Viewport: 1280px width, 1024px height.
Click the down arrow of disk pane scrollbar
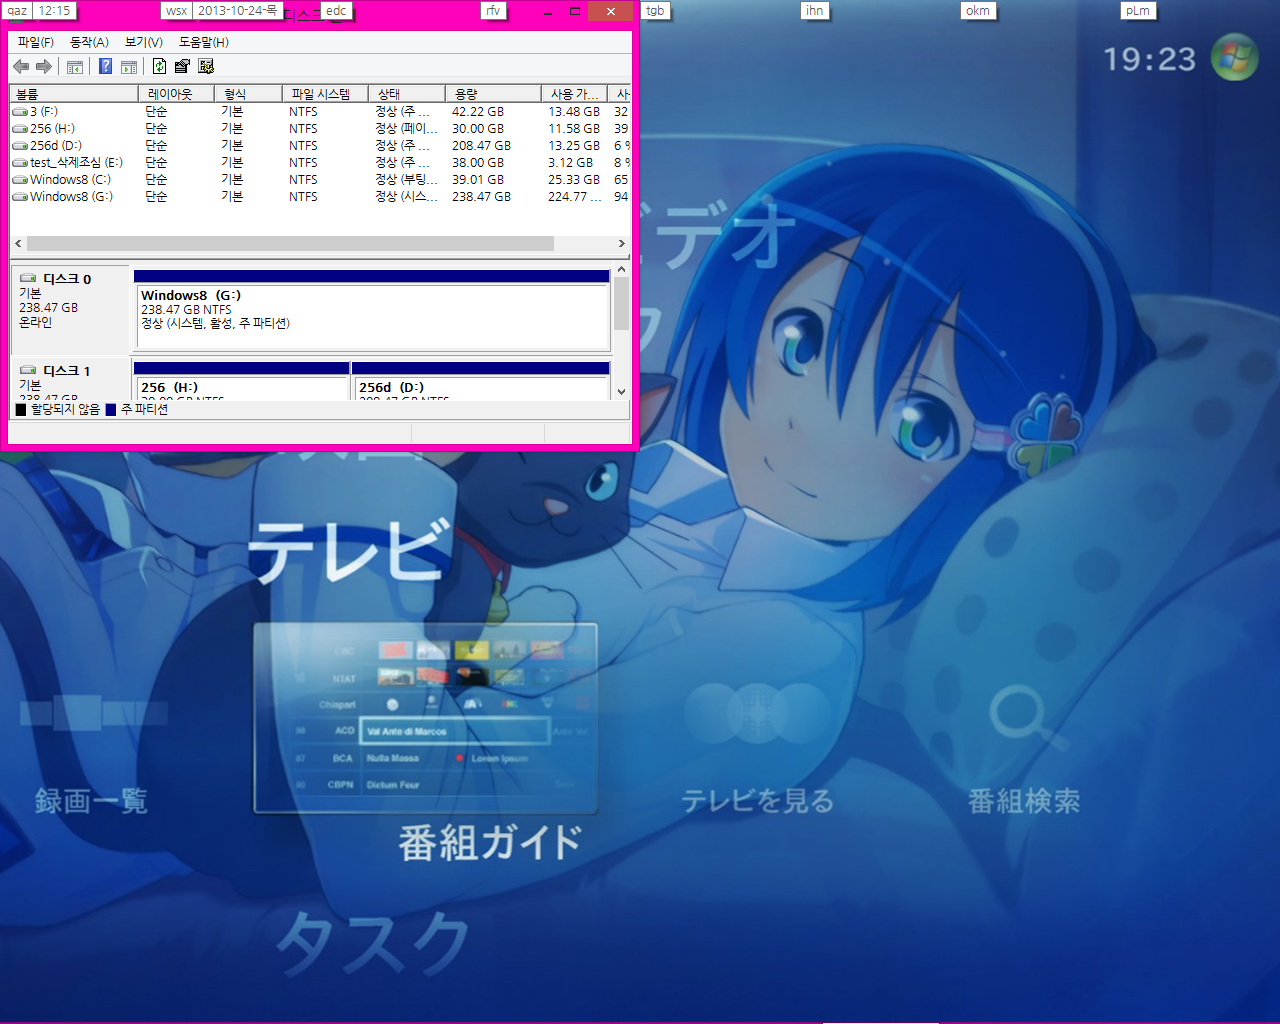point(622,392)
